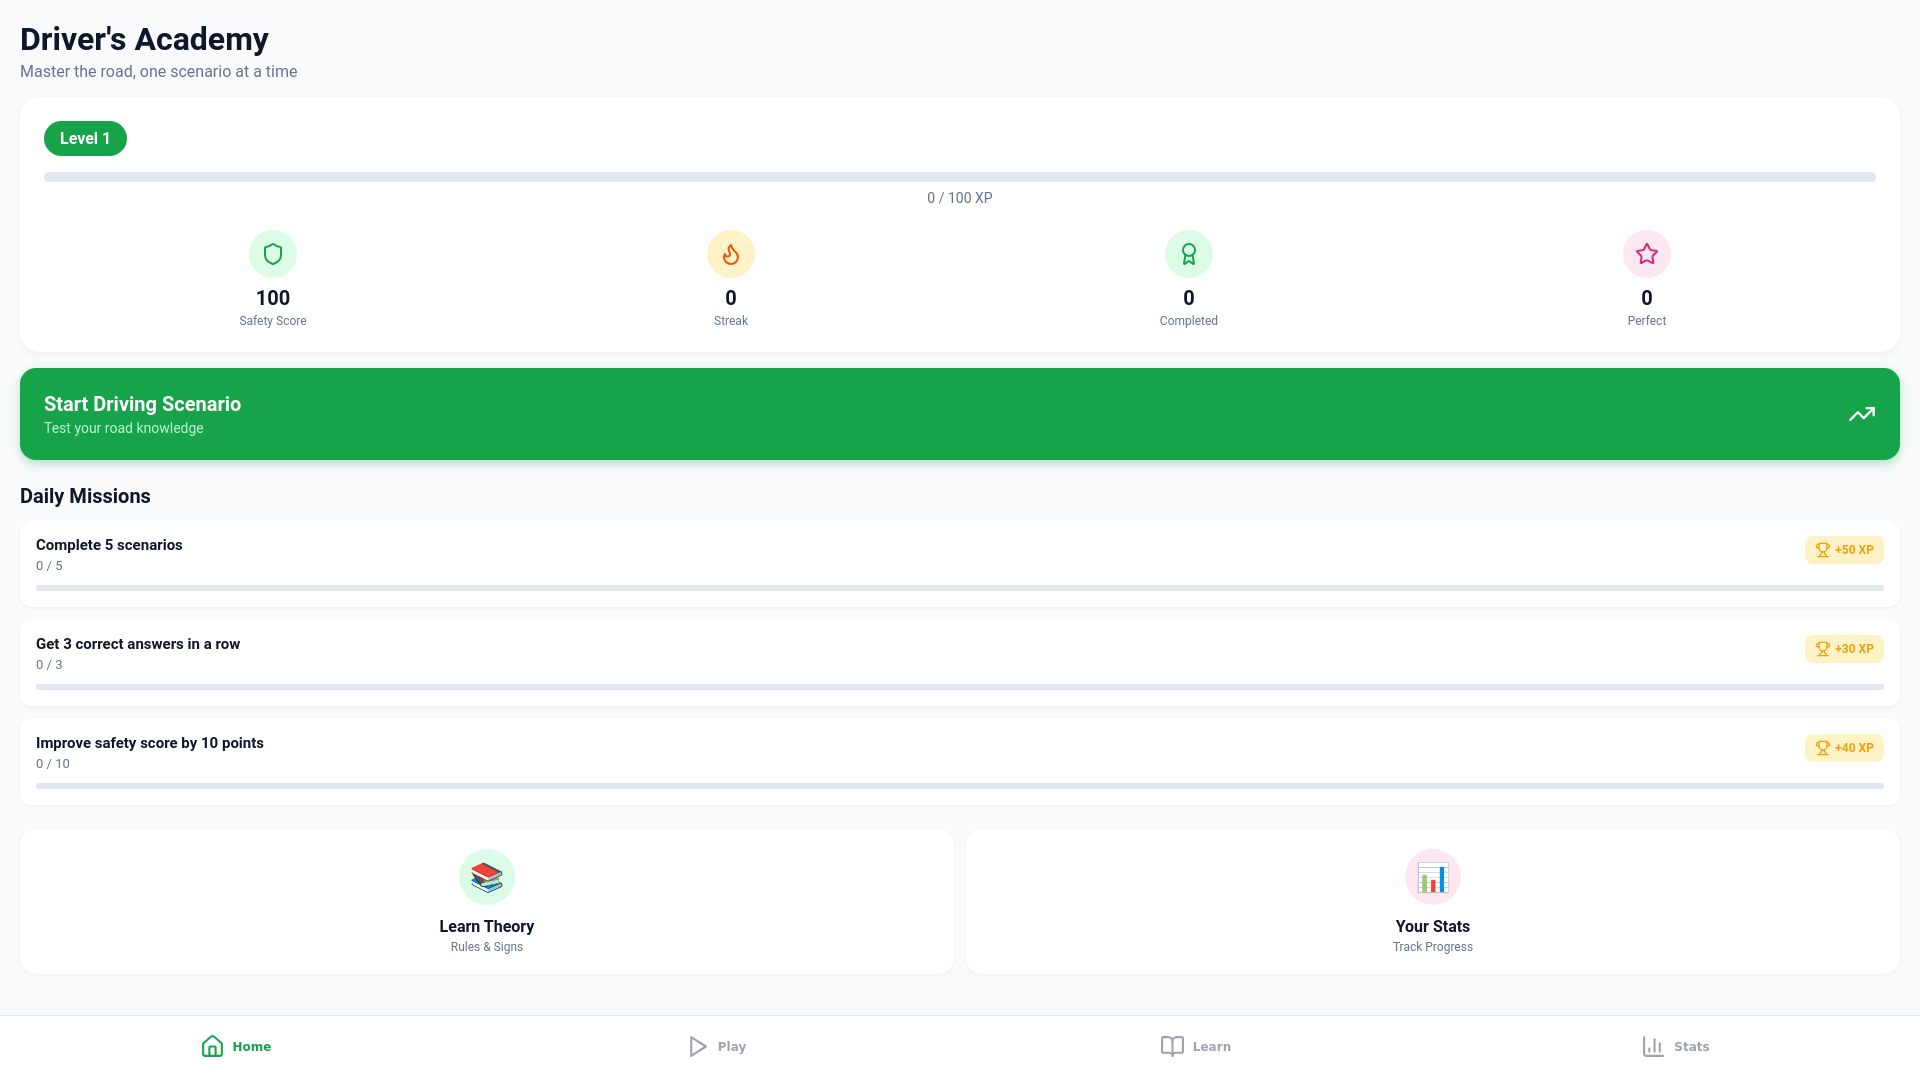Click the Stats chart icon in bottom navigation

(1653, 1046)
